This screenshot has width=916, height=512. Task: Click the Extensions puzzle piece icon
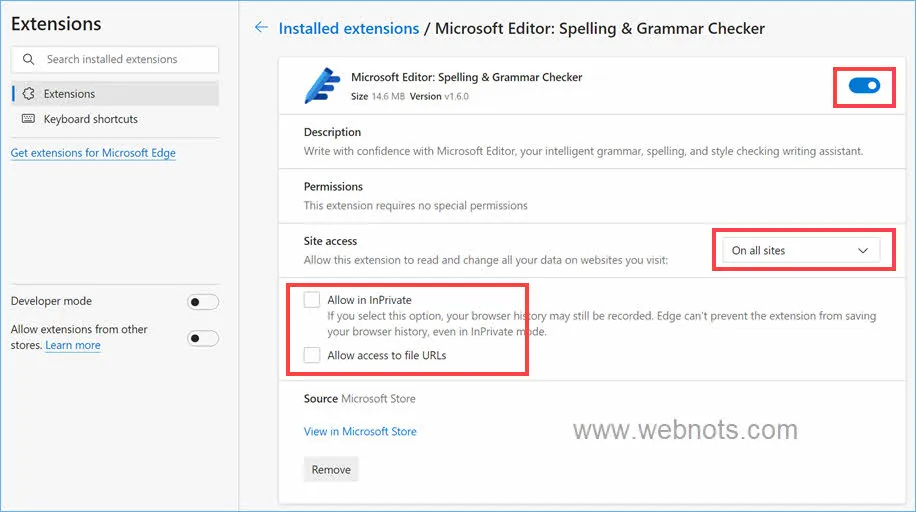tap(28, 94)
